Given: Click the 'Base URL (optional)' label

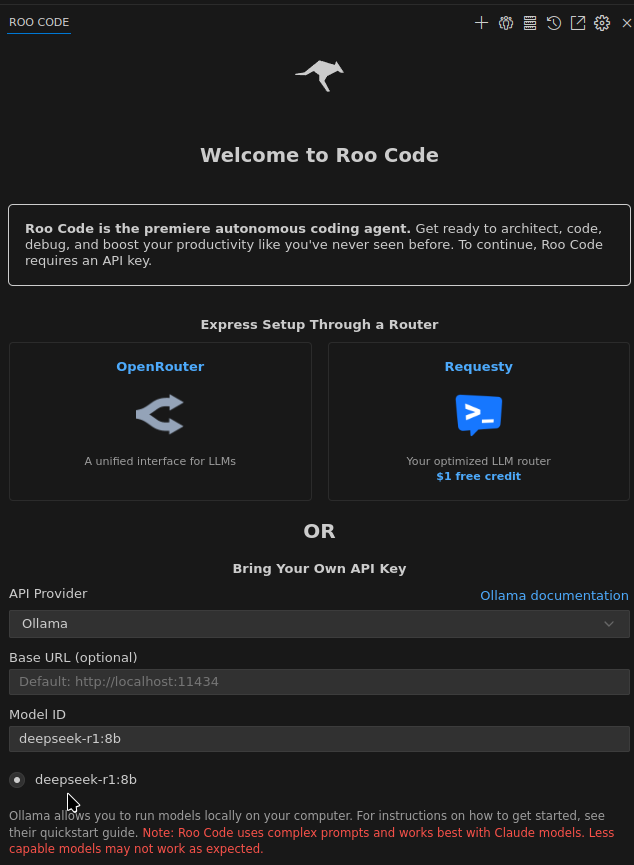Looking at the screenshot, I should click(x=73, y=658).
